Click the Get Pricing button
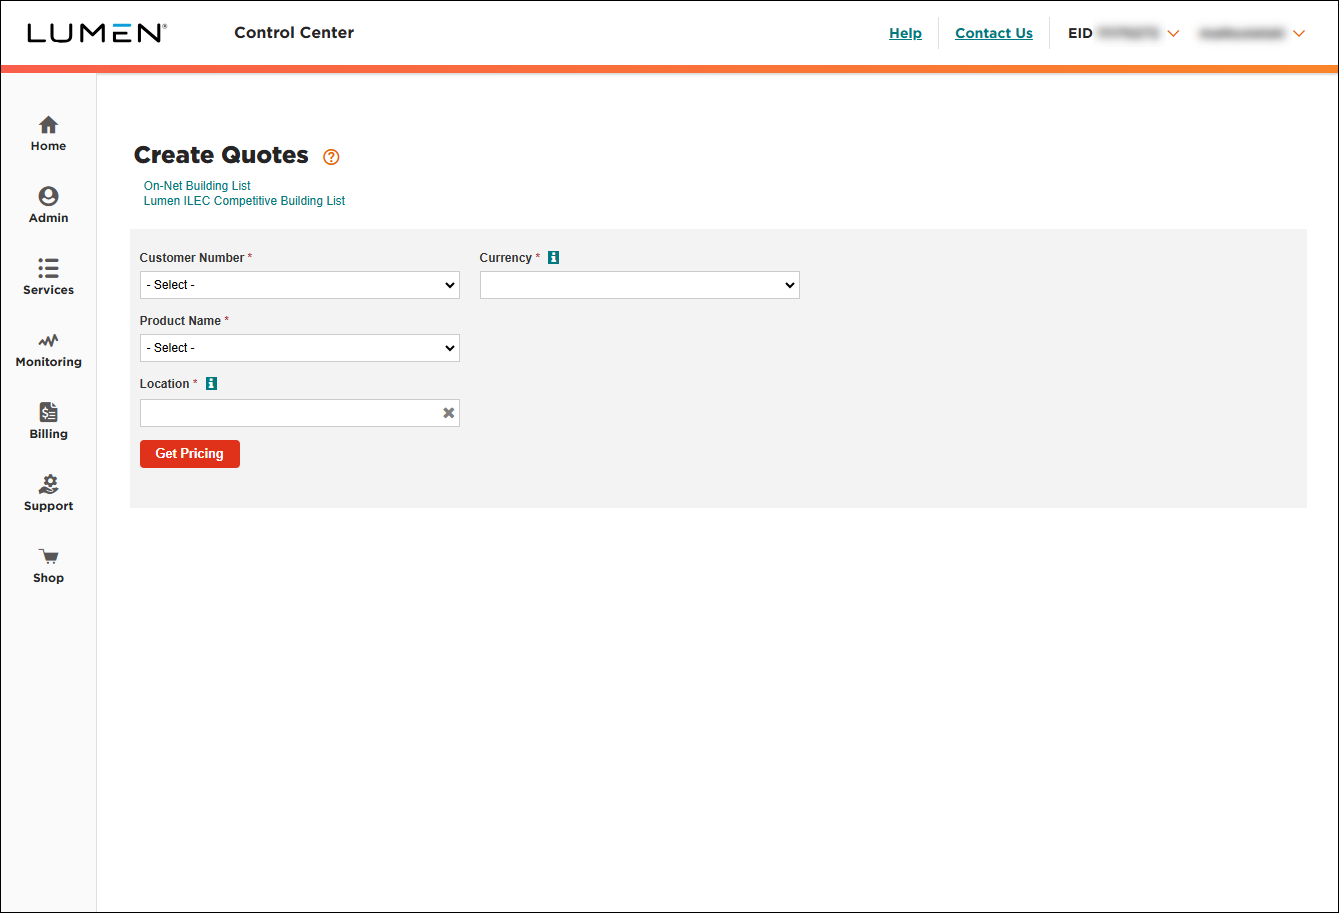Viewport: 1339px width, 913px height. tap(190, 454)
